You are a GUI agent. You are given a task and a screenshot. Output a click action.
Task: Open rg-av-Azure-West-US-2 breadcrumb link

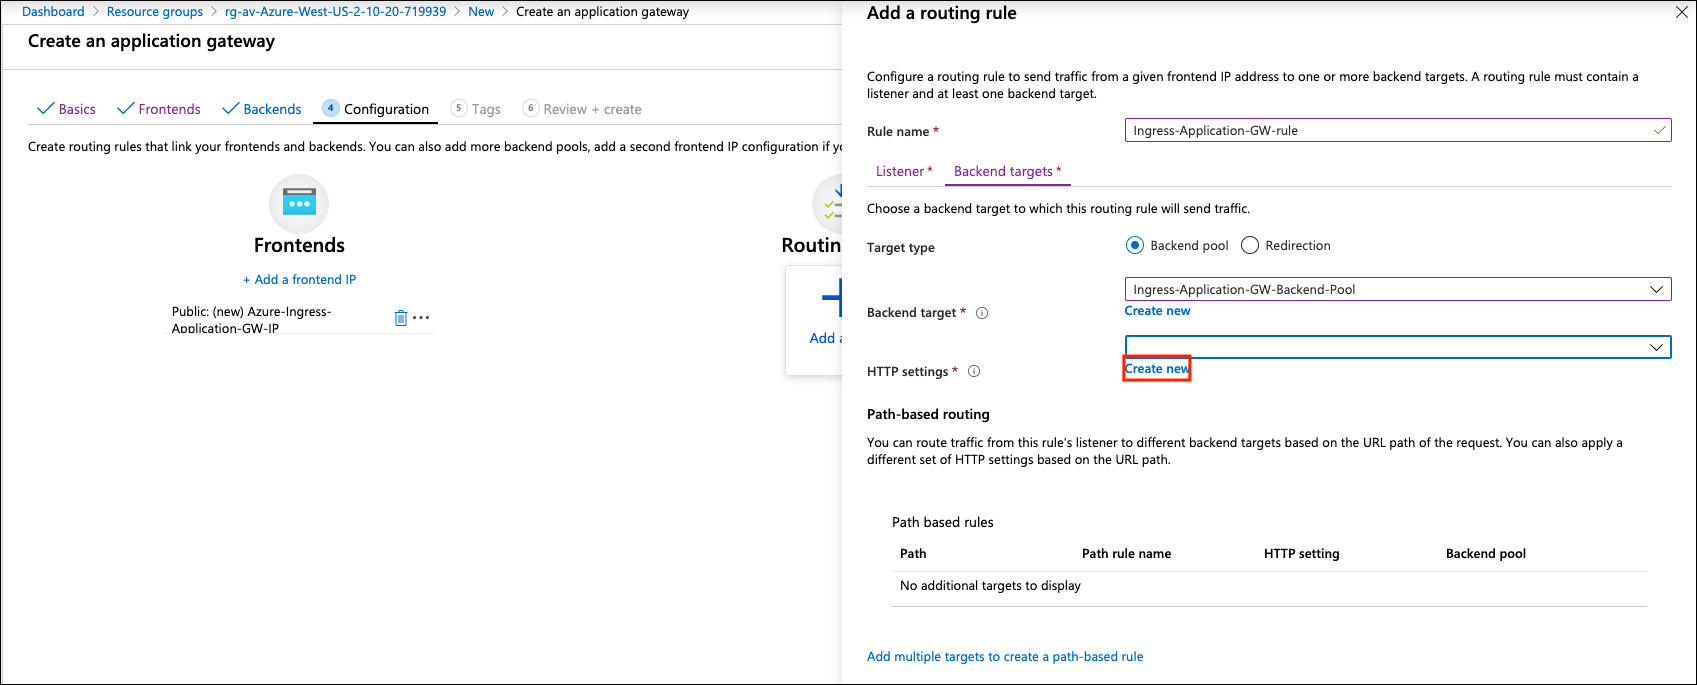pyautogui.click(x=336, y=12)
